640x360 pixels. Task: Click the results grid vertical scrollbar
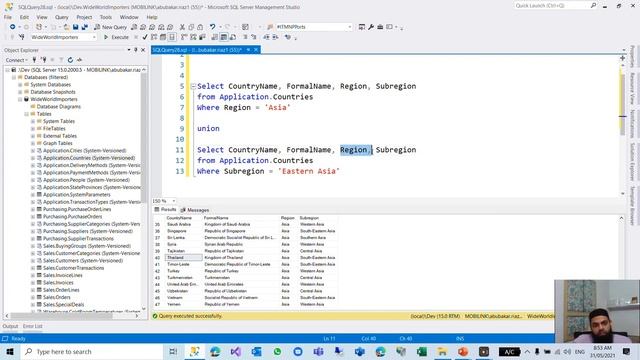click(621, 261)
